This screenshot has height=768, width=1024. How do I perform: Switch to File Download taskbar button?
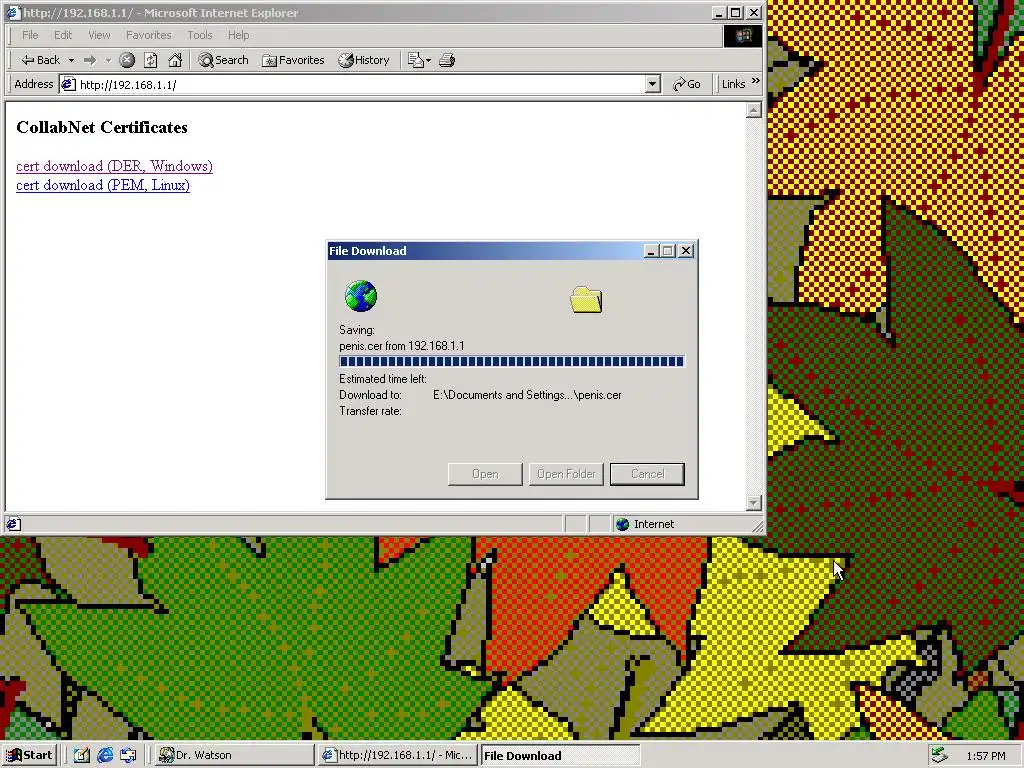pyautogui.click(x=559, y=756)
